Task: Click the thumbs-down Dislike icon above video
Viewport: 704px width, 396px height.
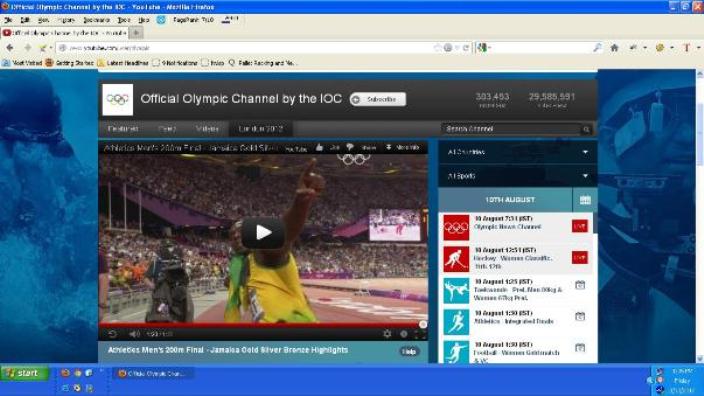Action: [349, 147]
